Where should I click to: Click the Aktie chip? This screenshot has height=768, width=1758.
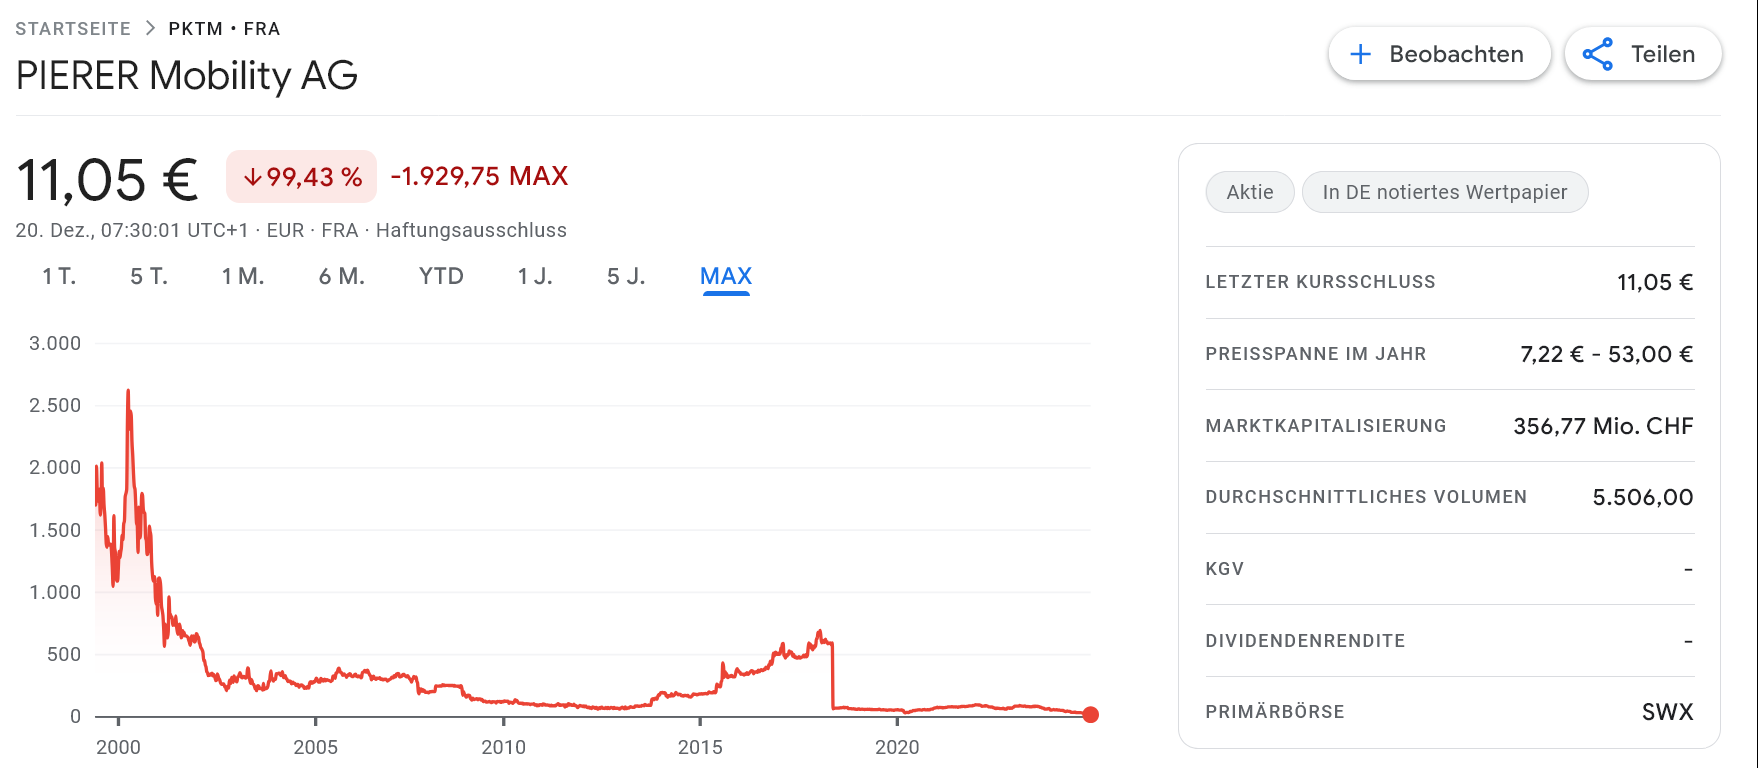(x=1250, y=192)
